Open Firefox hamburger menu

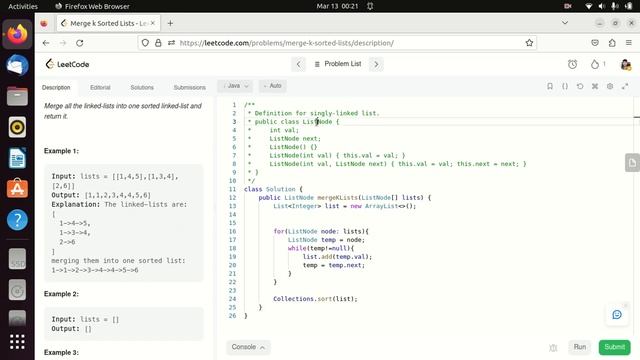tap(629, 43)
